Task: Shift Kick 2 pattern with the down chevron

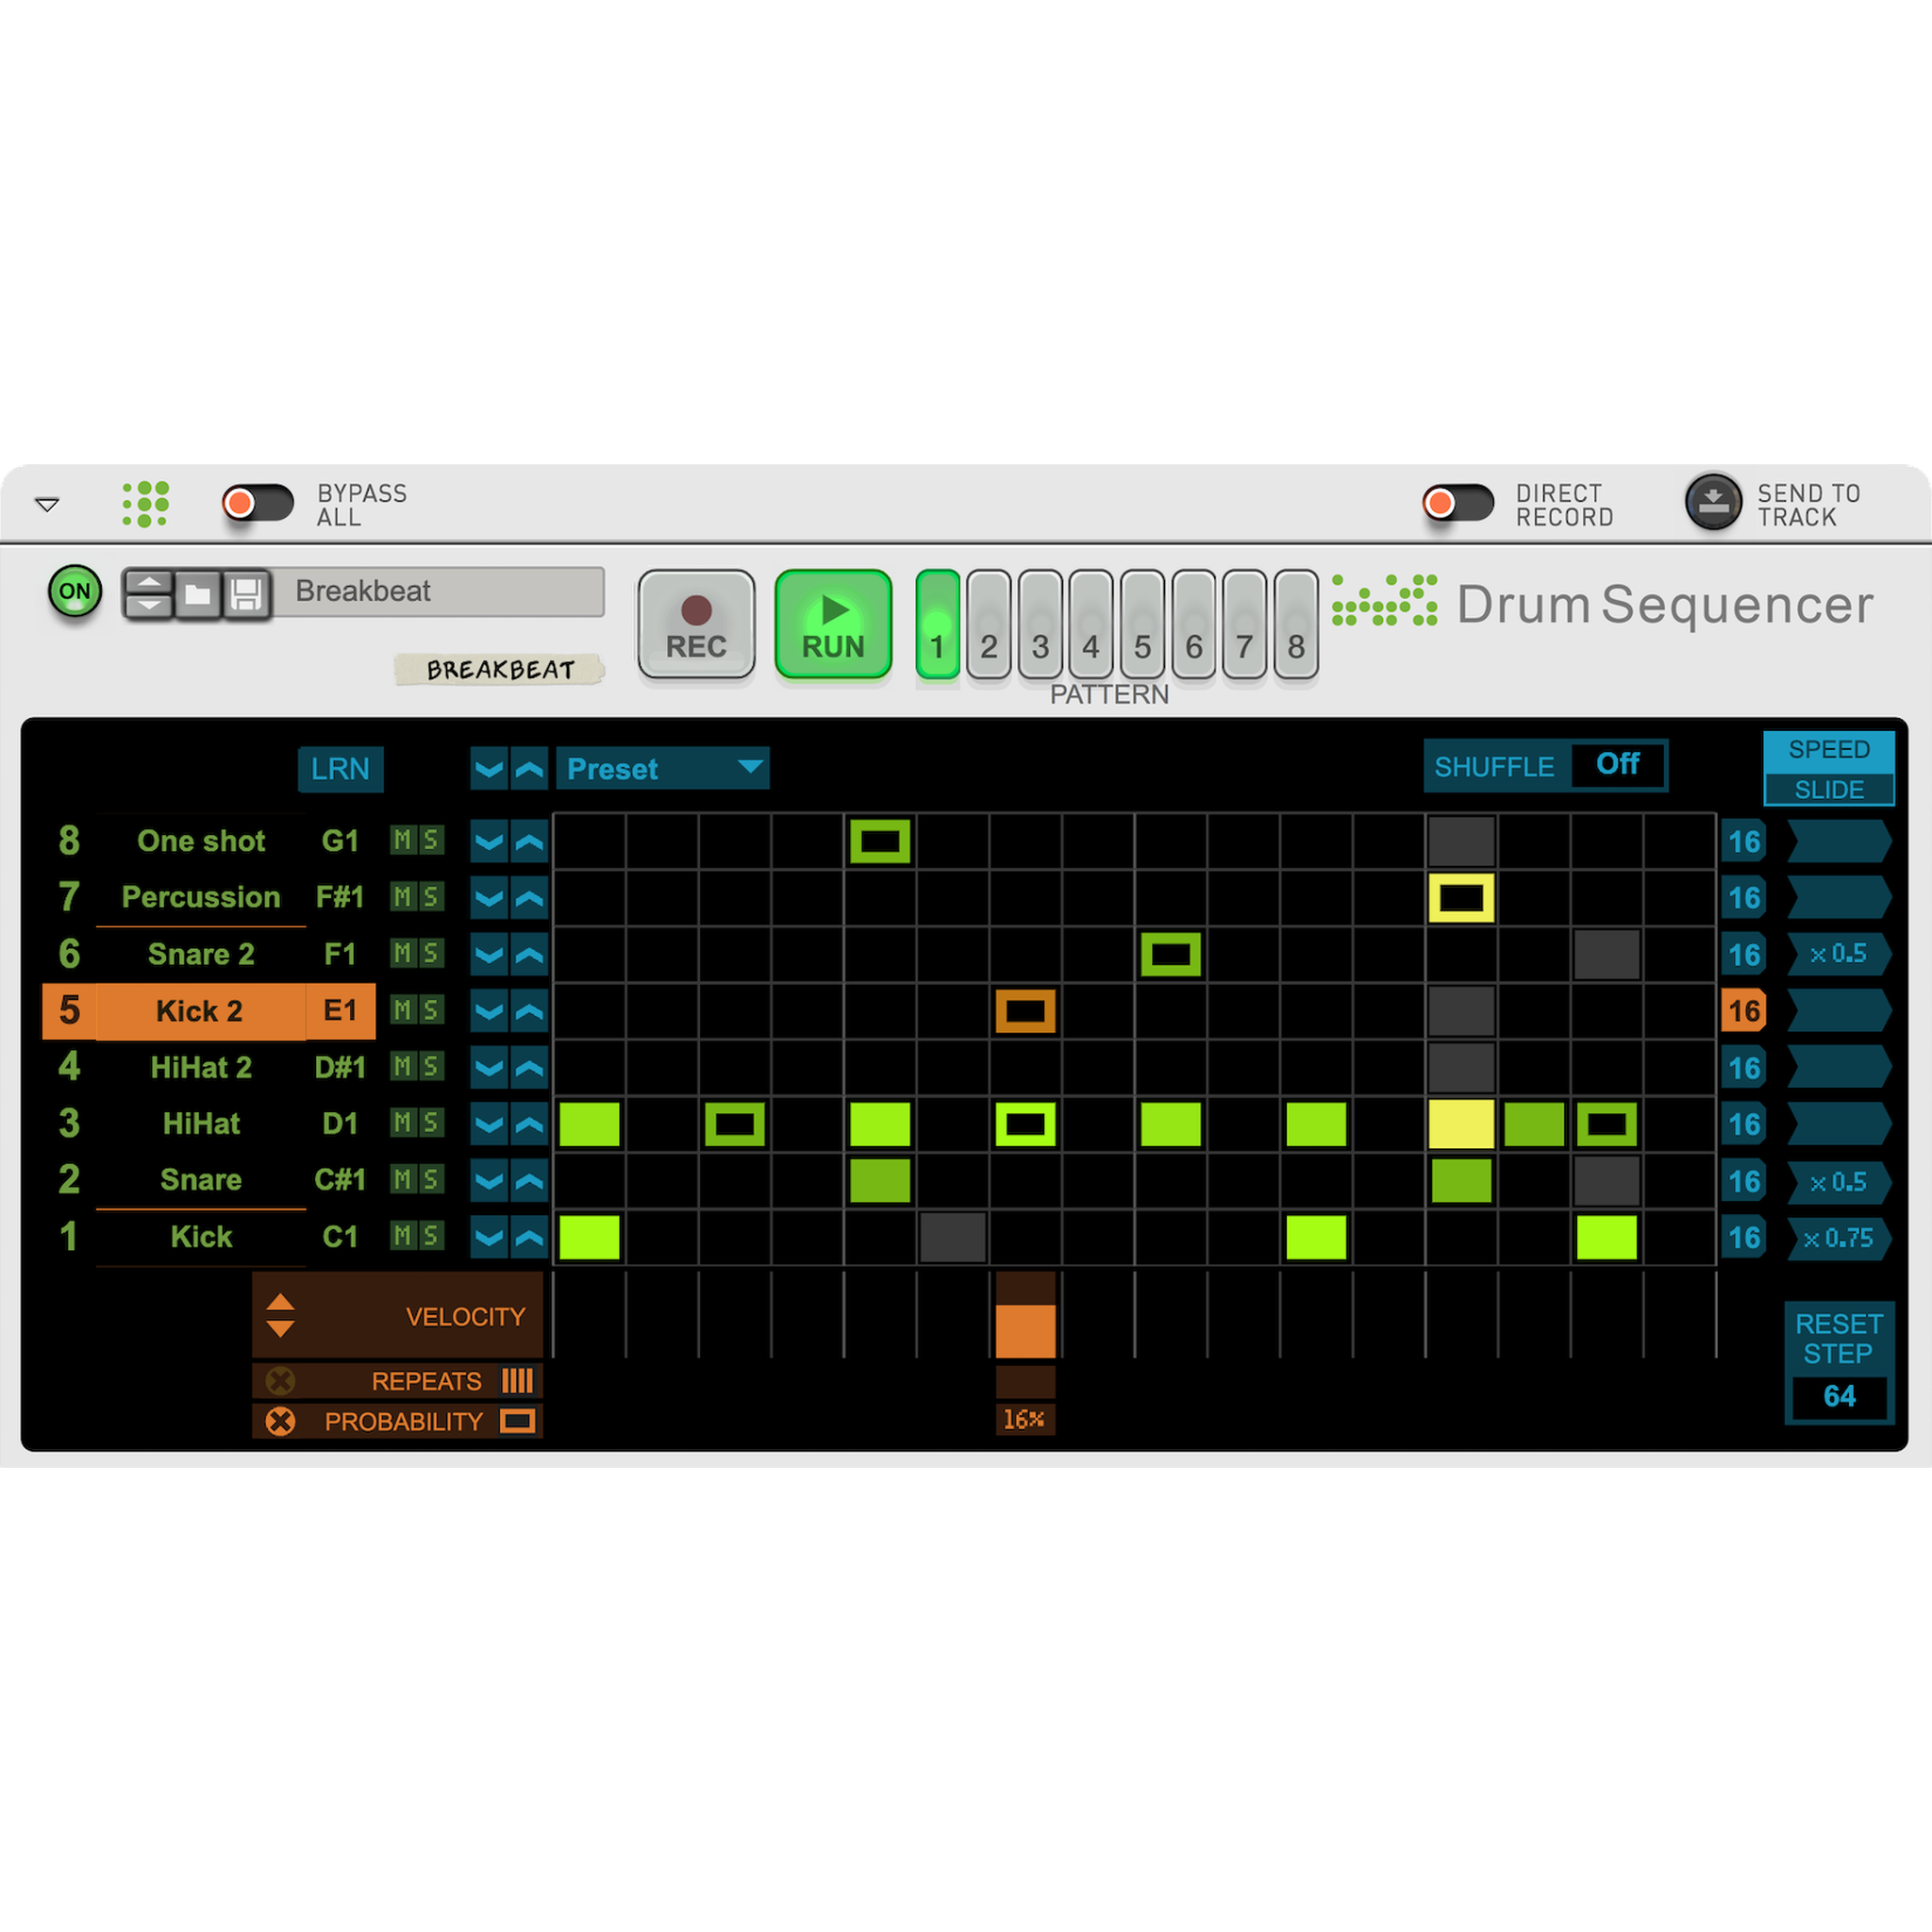Action: point(489,1011)
